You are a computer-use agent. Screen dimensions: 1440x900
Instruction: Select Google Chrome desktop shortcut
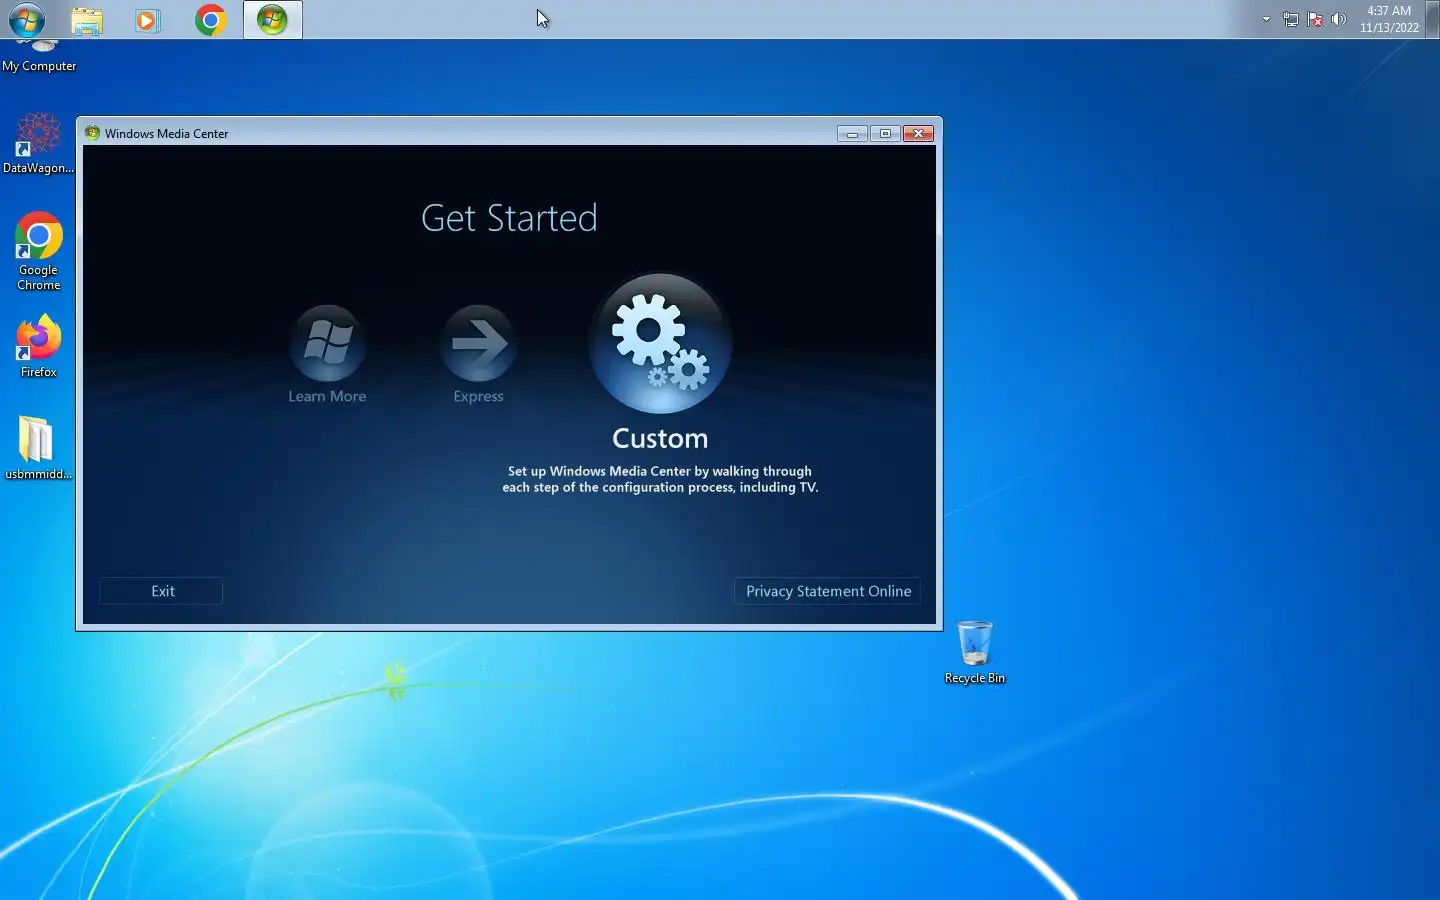click(38, 251)
